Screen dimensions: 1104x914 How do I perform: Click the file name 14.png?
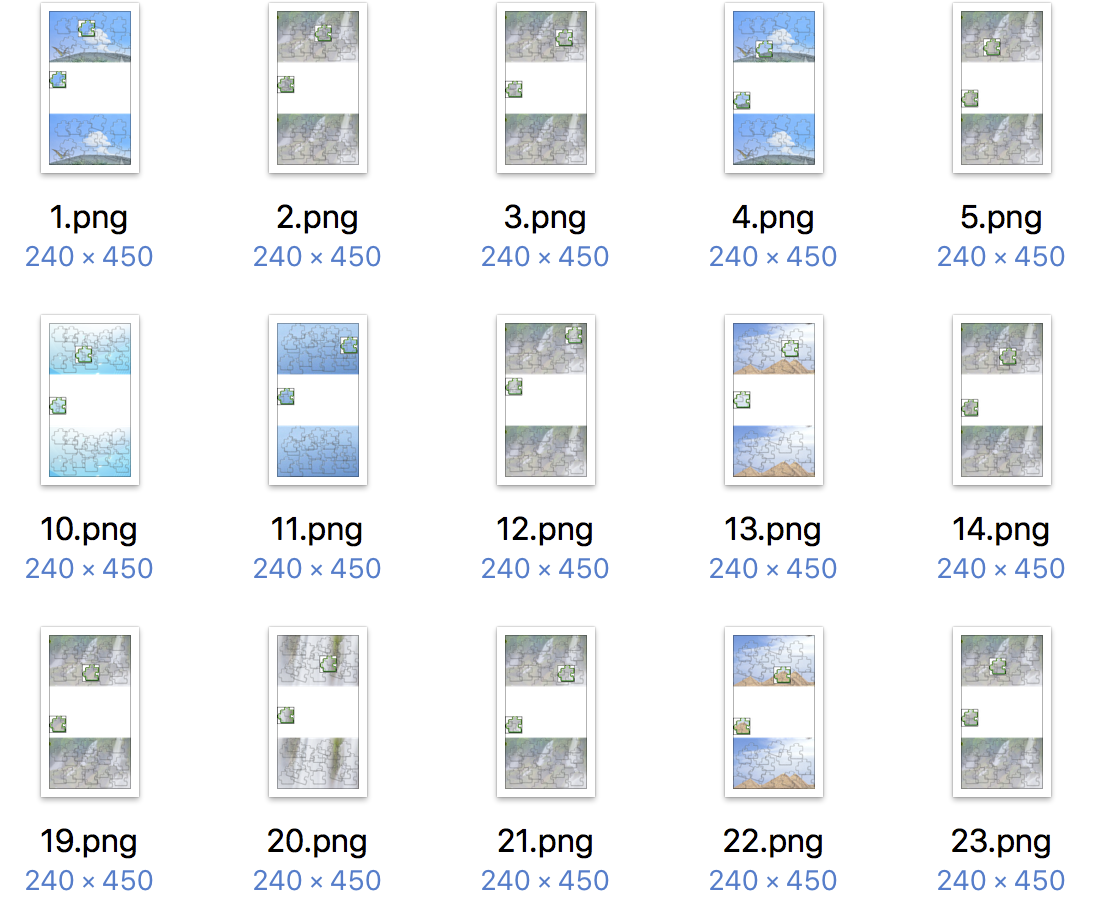[1001, 530]
